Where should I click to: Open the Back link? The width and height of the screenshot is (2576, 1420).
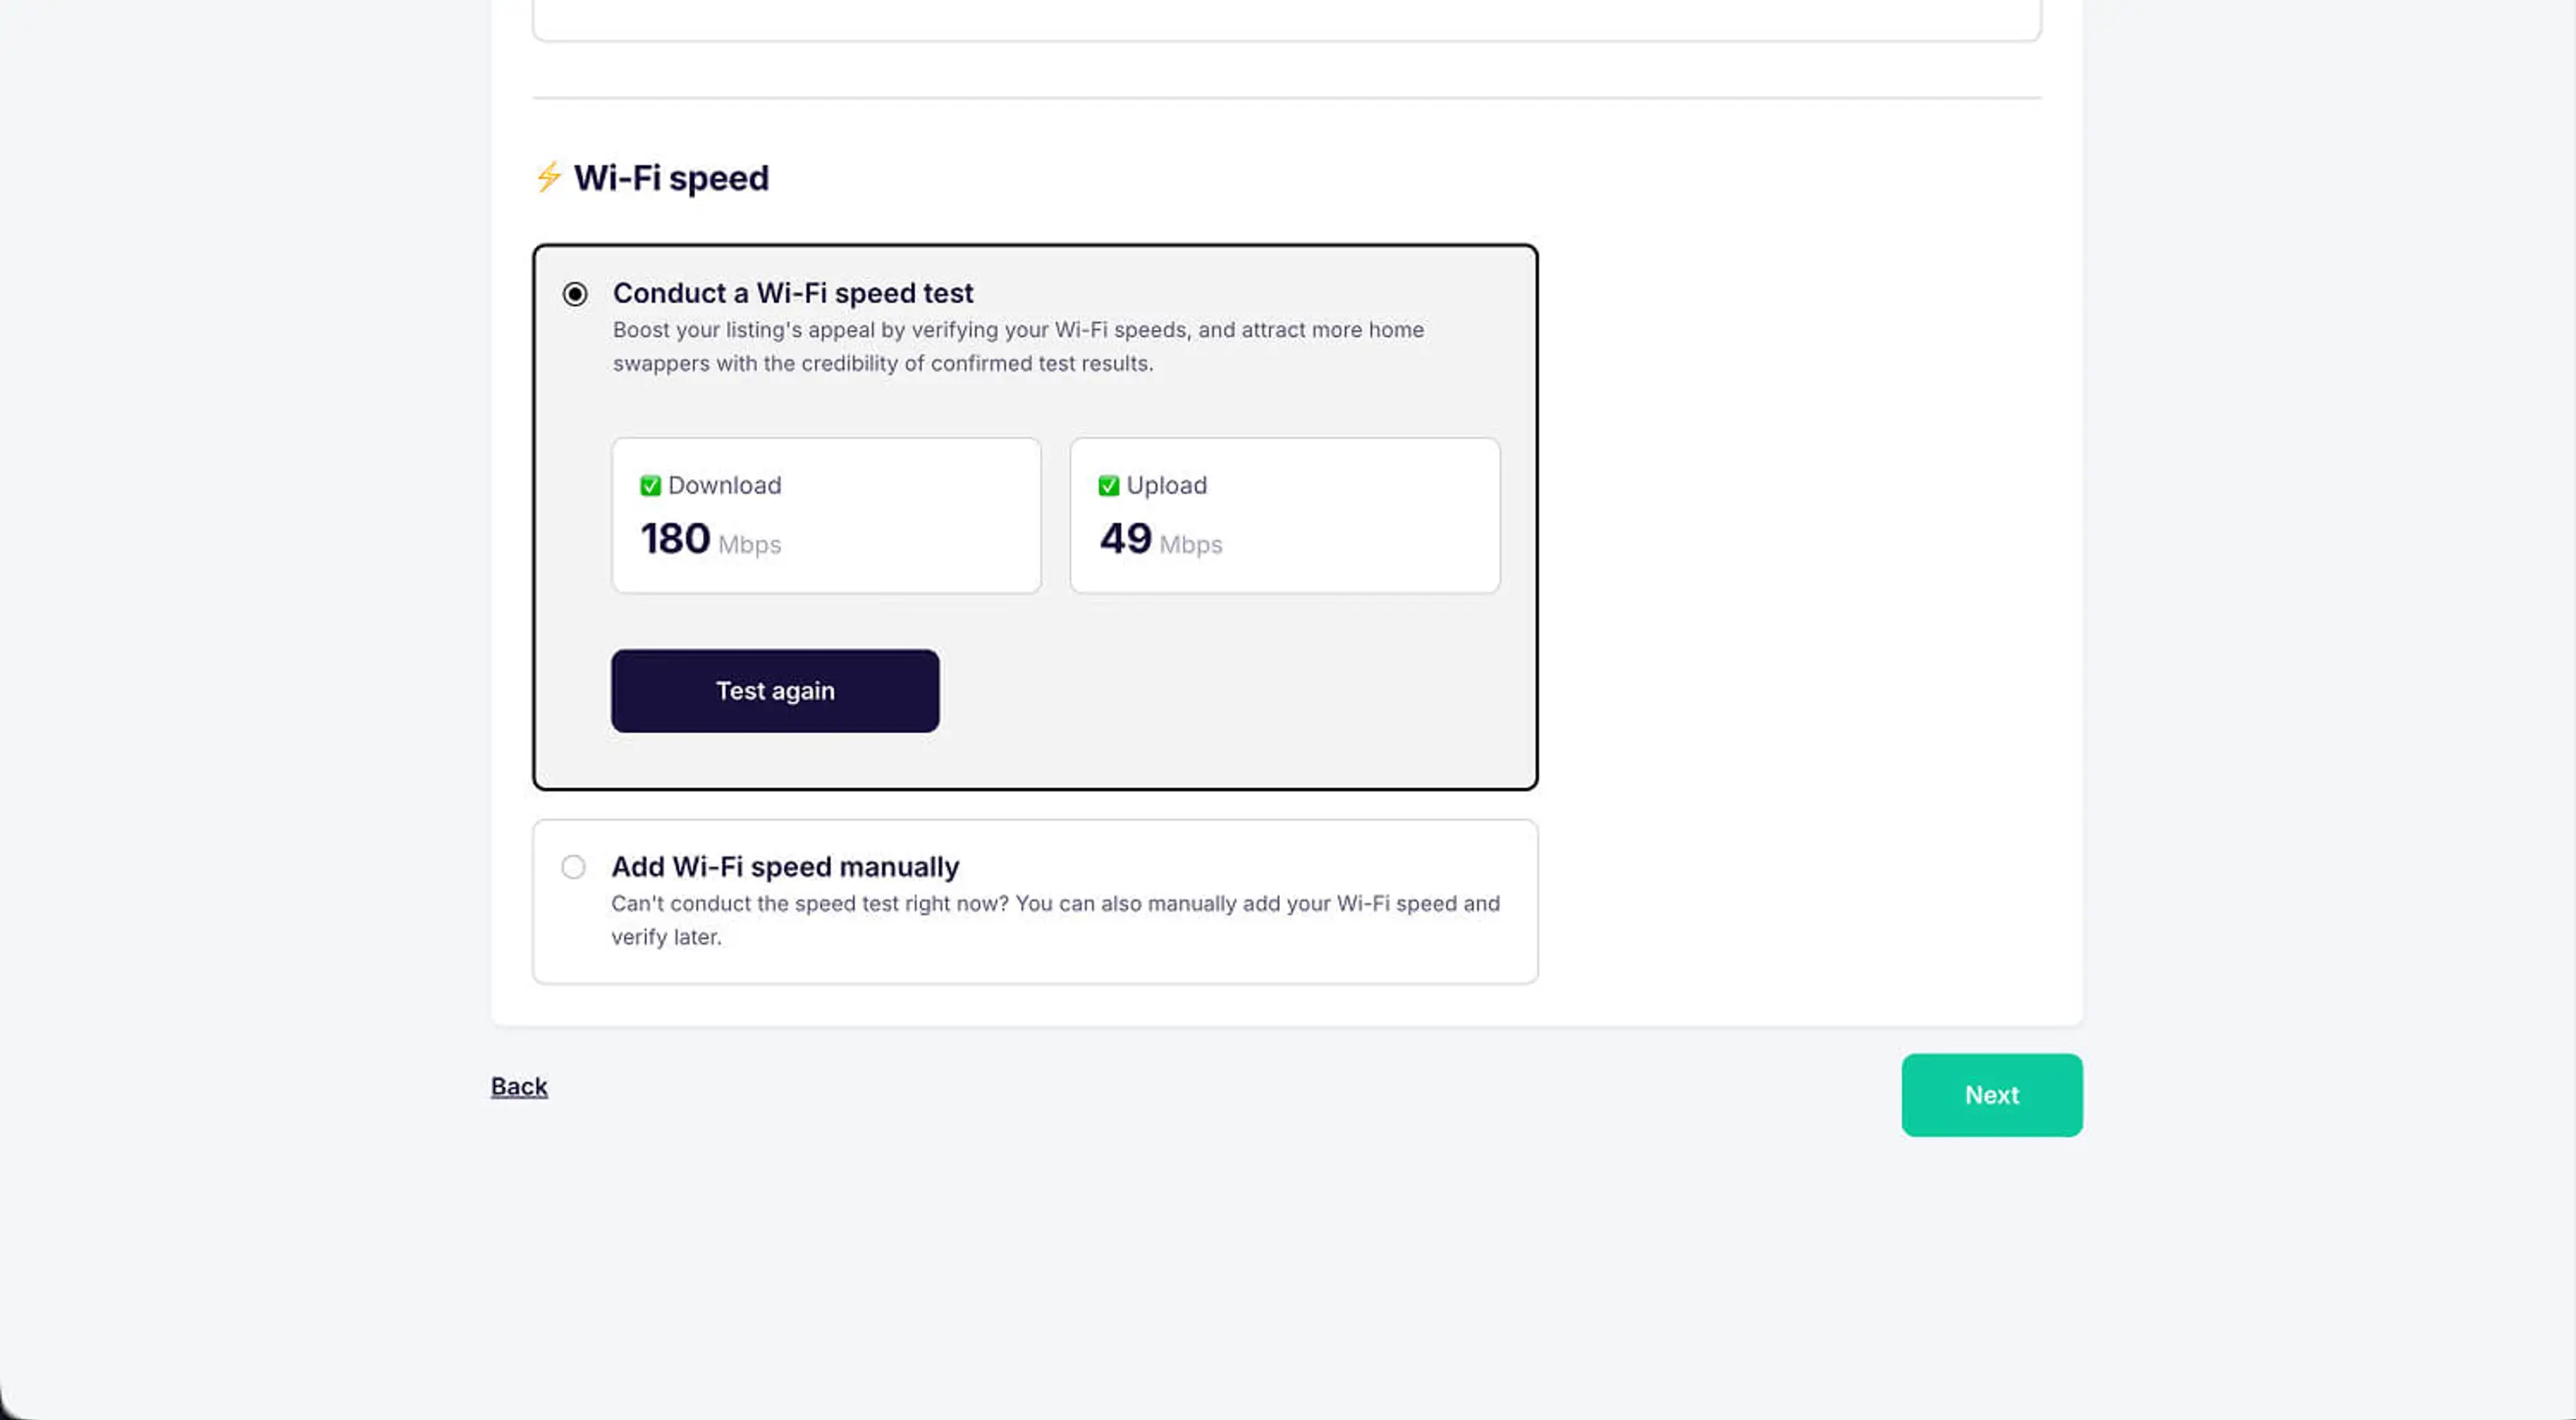[518, 1086]
